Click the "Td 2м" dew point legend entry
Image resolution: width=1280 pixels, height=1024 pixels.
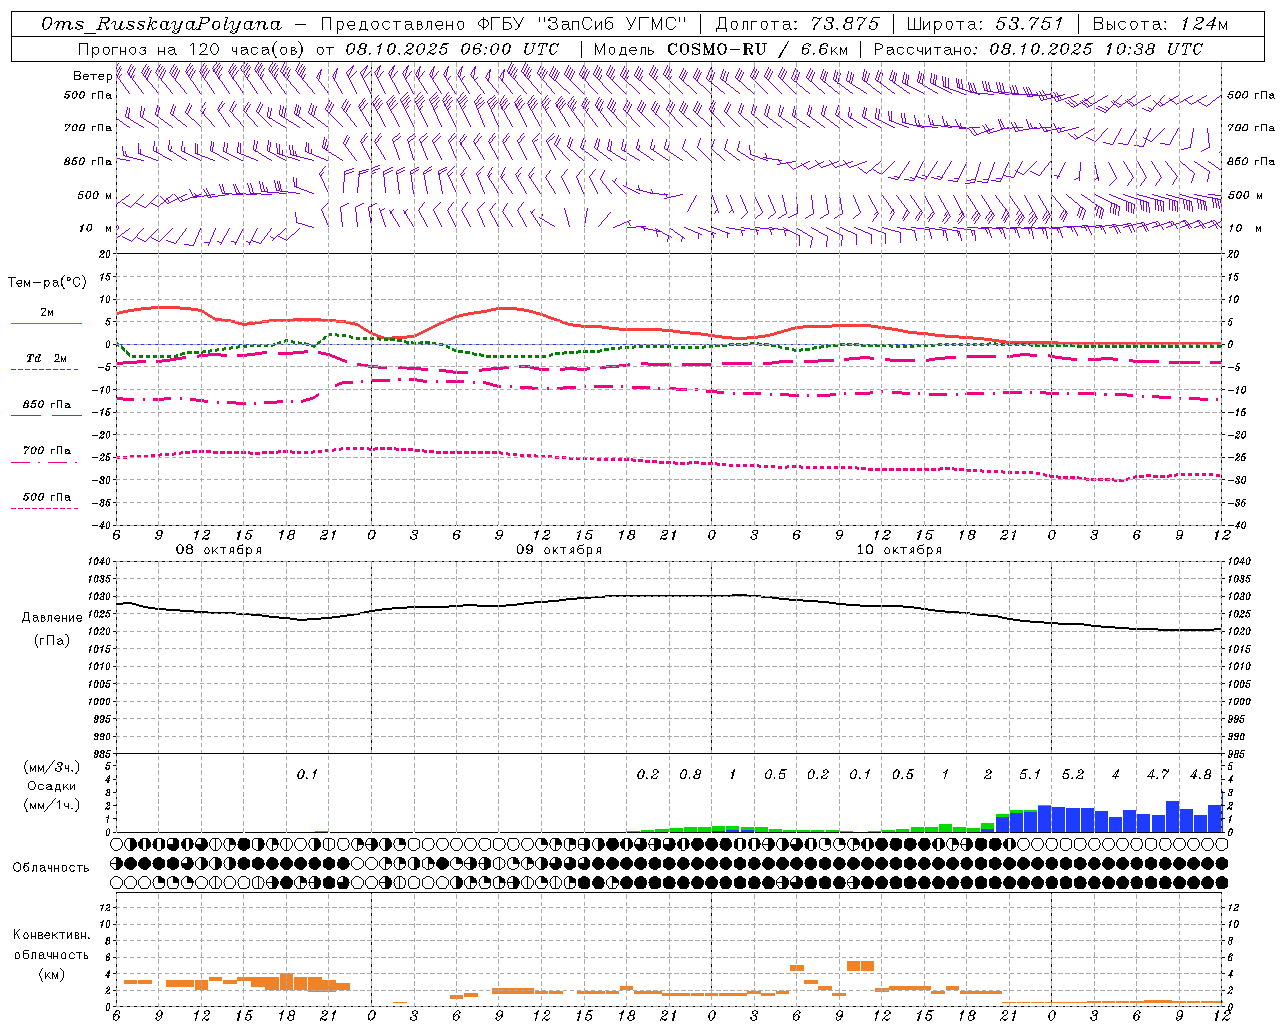(x=47, y=358)
